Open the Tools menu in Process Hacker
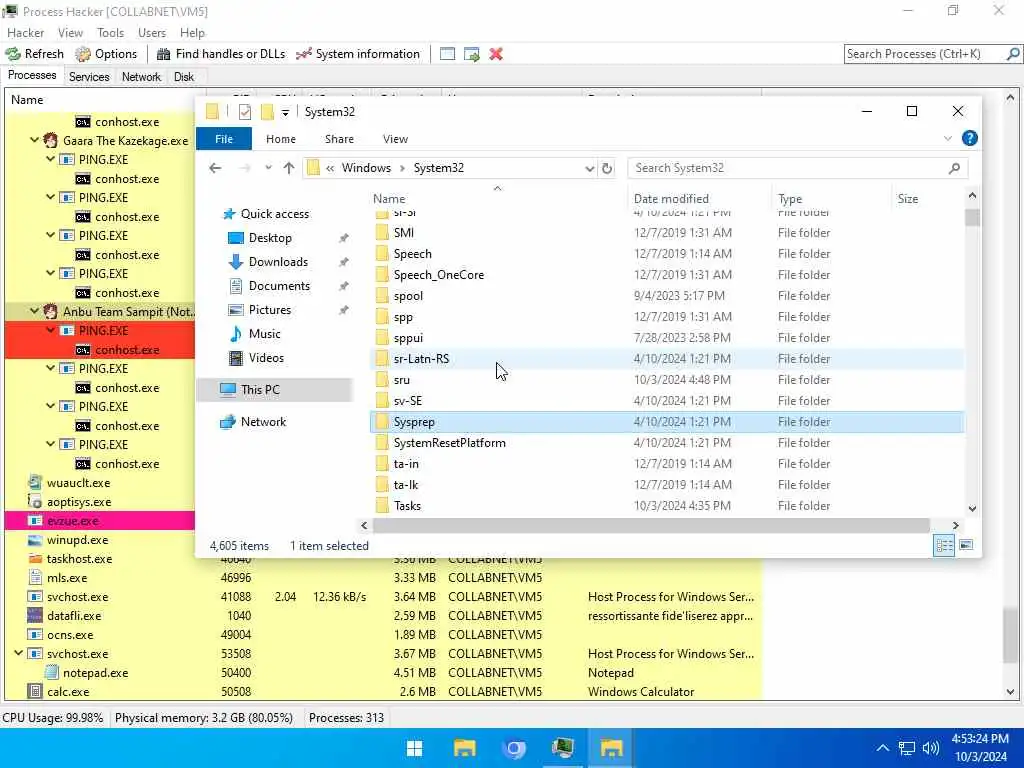Viewport: 1024px width, 768px height. (110, 33)
